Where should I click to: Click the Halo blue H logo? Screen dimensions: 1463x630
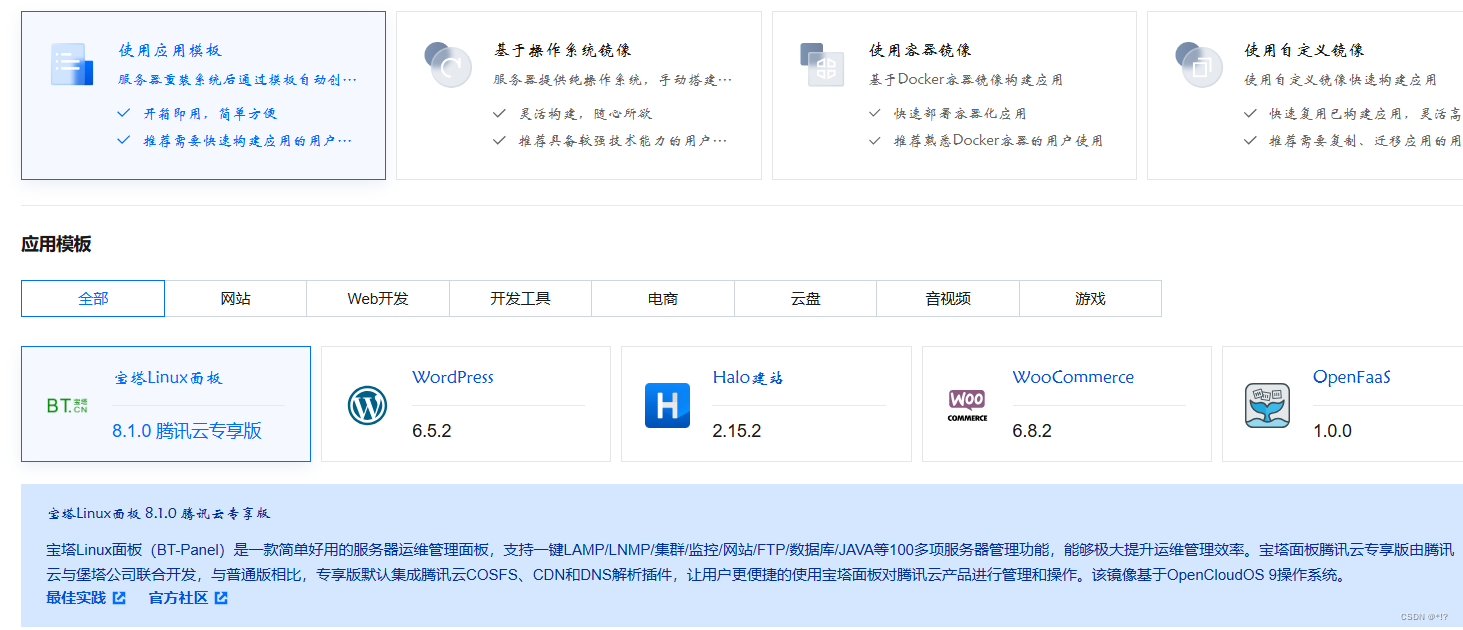(x=667, y=405)
